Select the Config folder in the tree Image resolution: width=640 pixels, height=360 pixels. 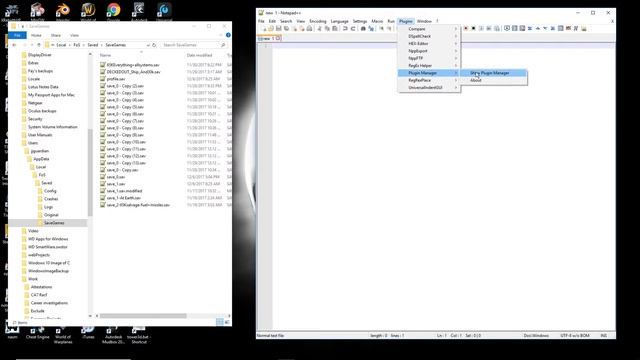pyautogui.click(x=50, y=191)
